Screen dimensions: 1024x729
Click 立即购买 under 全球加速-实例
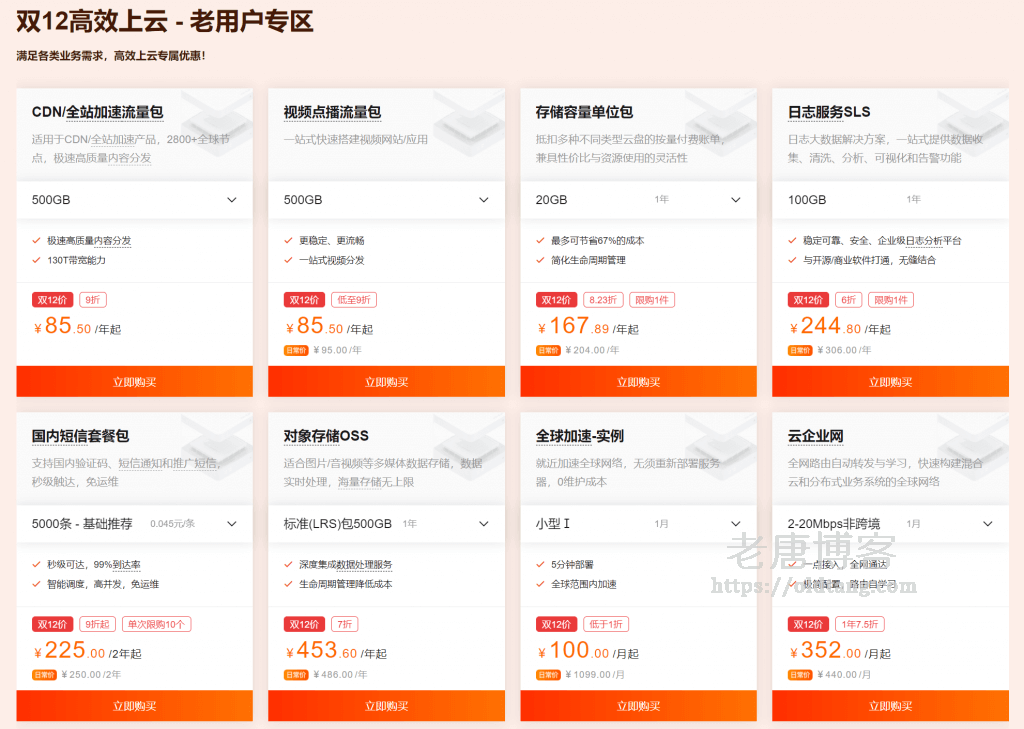pos(638,706)
